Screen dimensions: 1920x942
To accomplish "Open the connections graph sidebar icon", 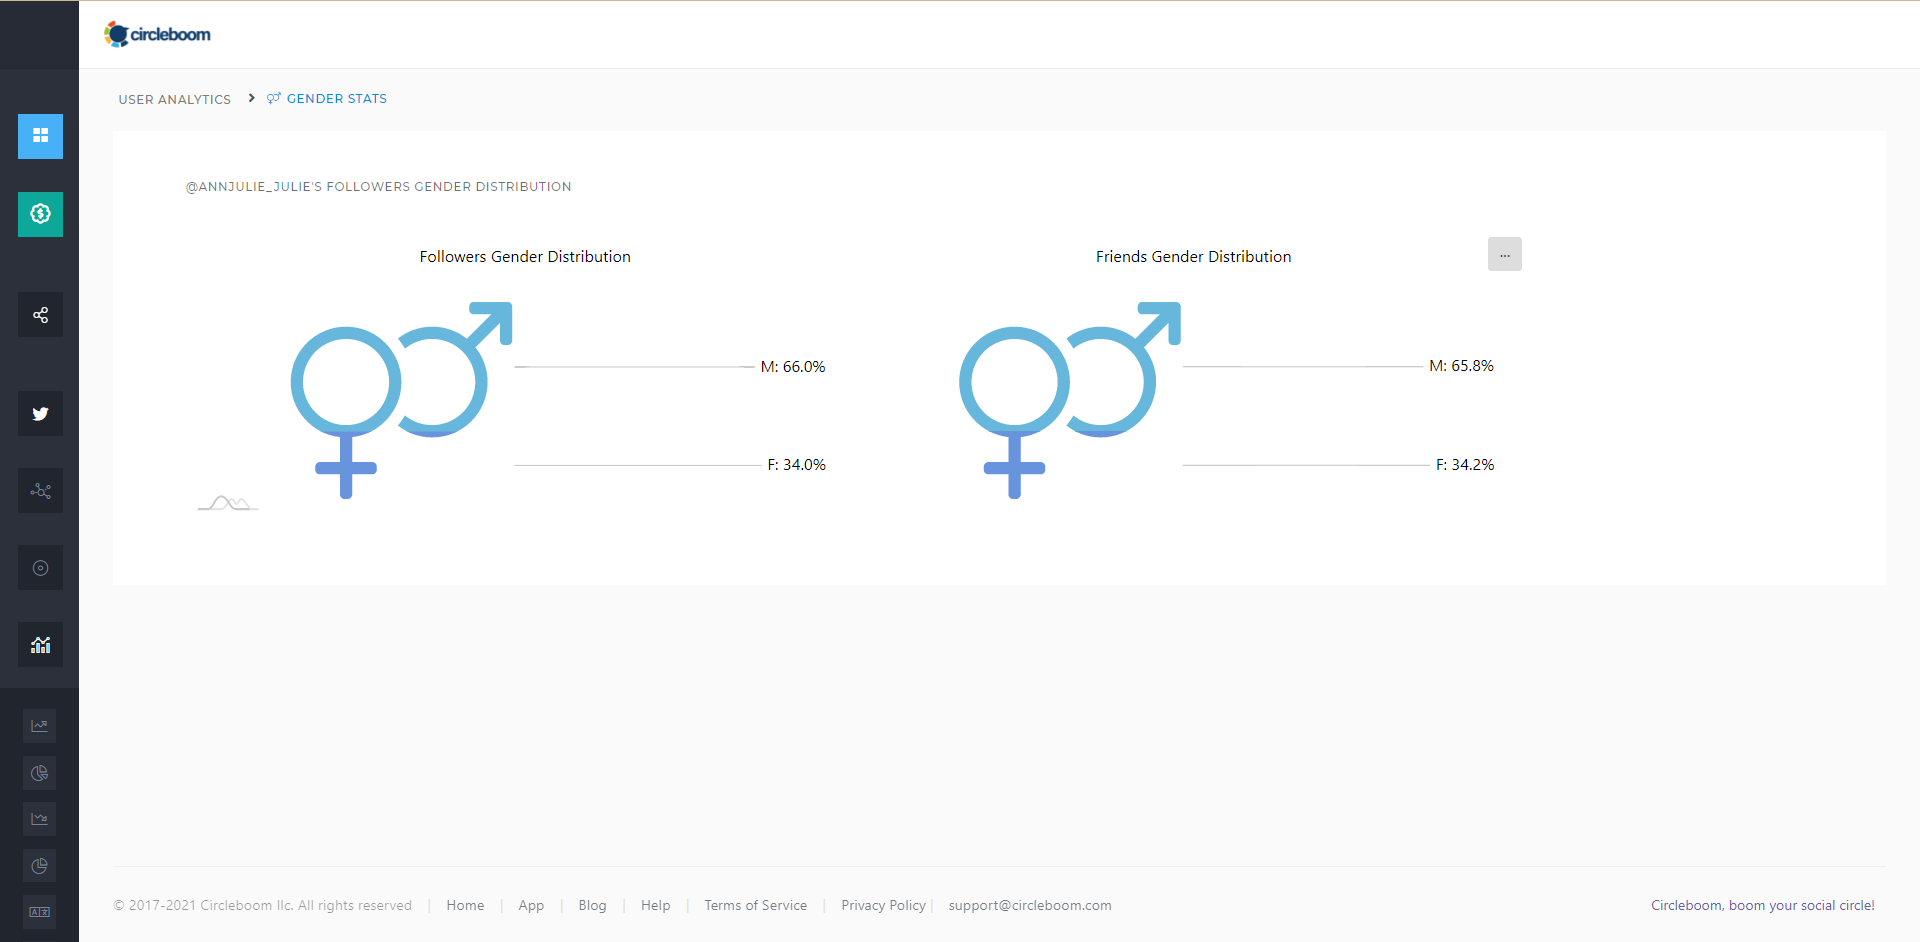I will [40, 490].
